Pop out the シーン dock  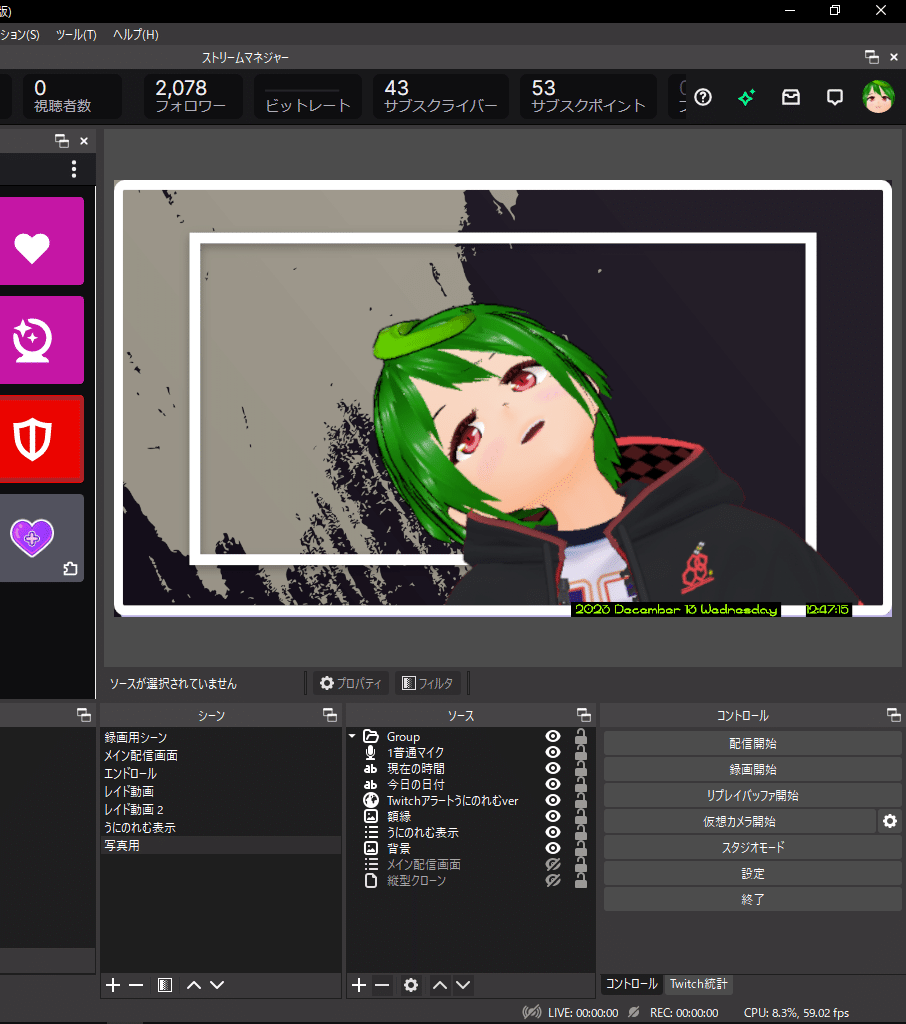[330, 715]
